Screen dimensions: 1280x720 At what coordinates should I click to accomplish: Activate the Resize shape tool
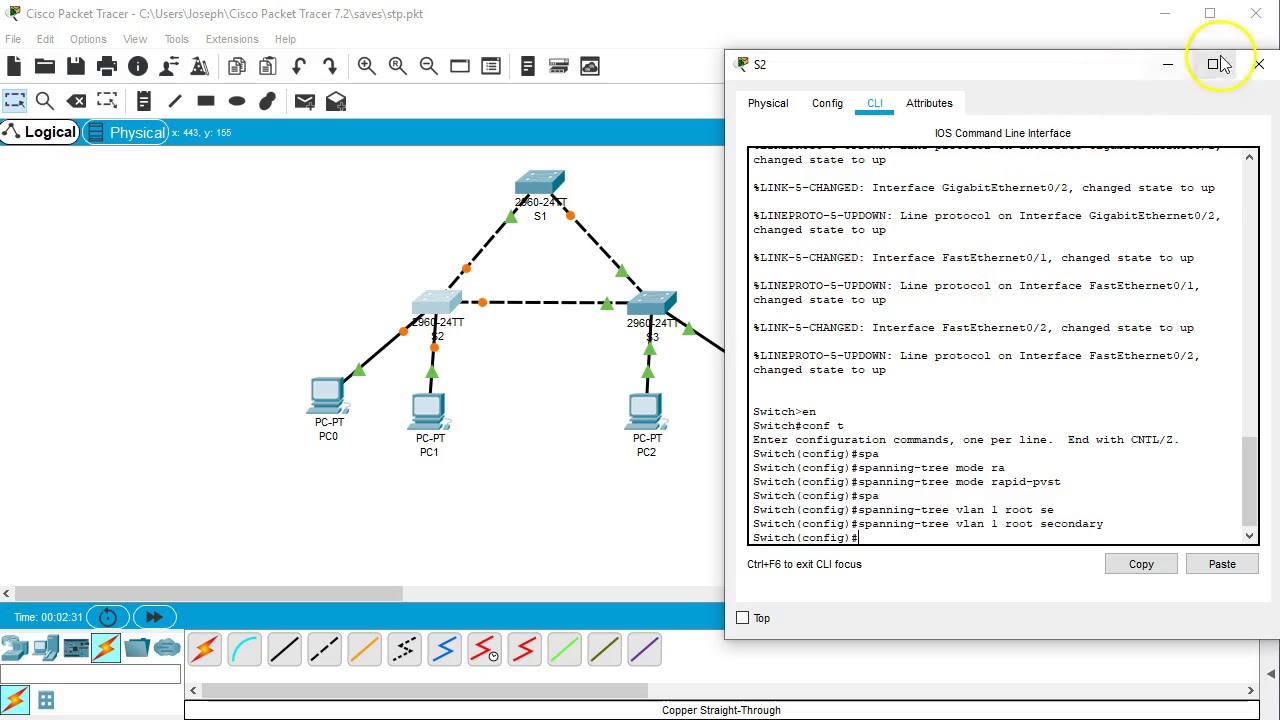click(107, 101)
